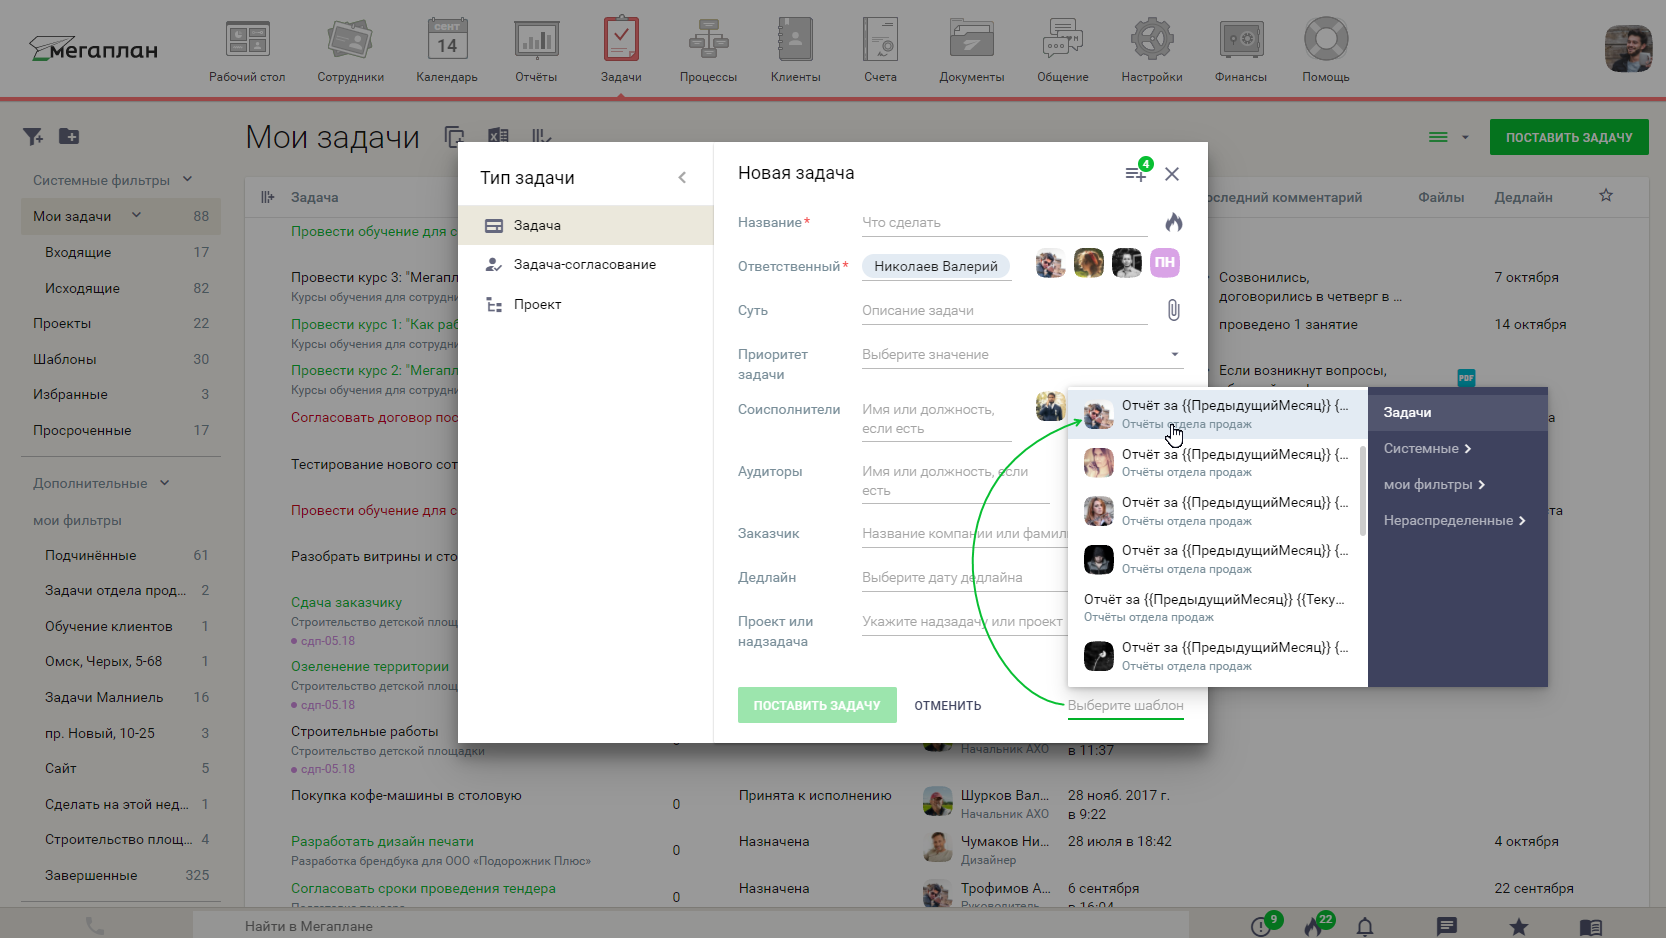Image resolution: width=1666 pixels, height=938 pixels.
Task: Click the top-right ПОСТАВИТЬ ЗАДАЧУ button
Action: coord(1569,137)
